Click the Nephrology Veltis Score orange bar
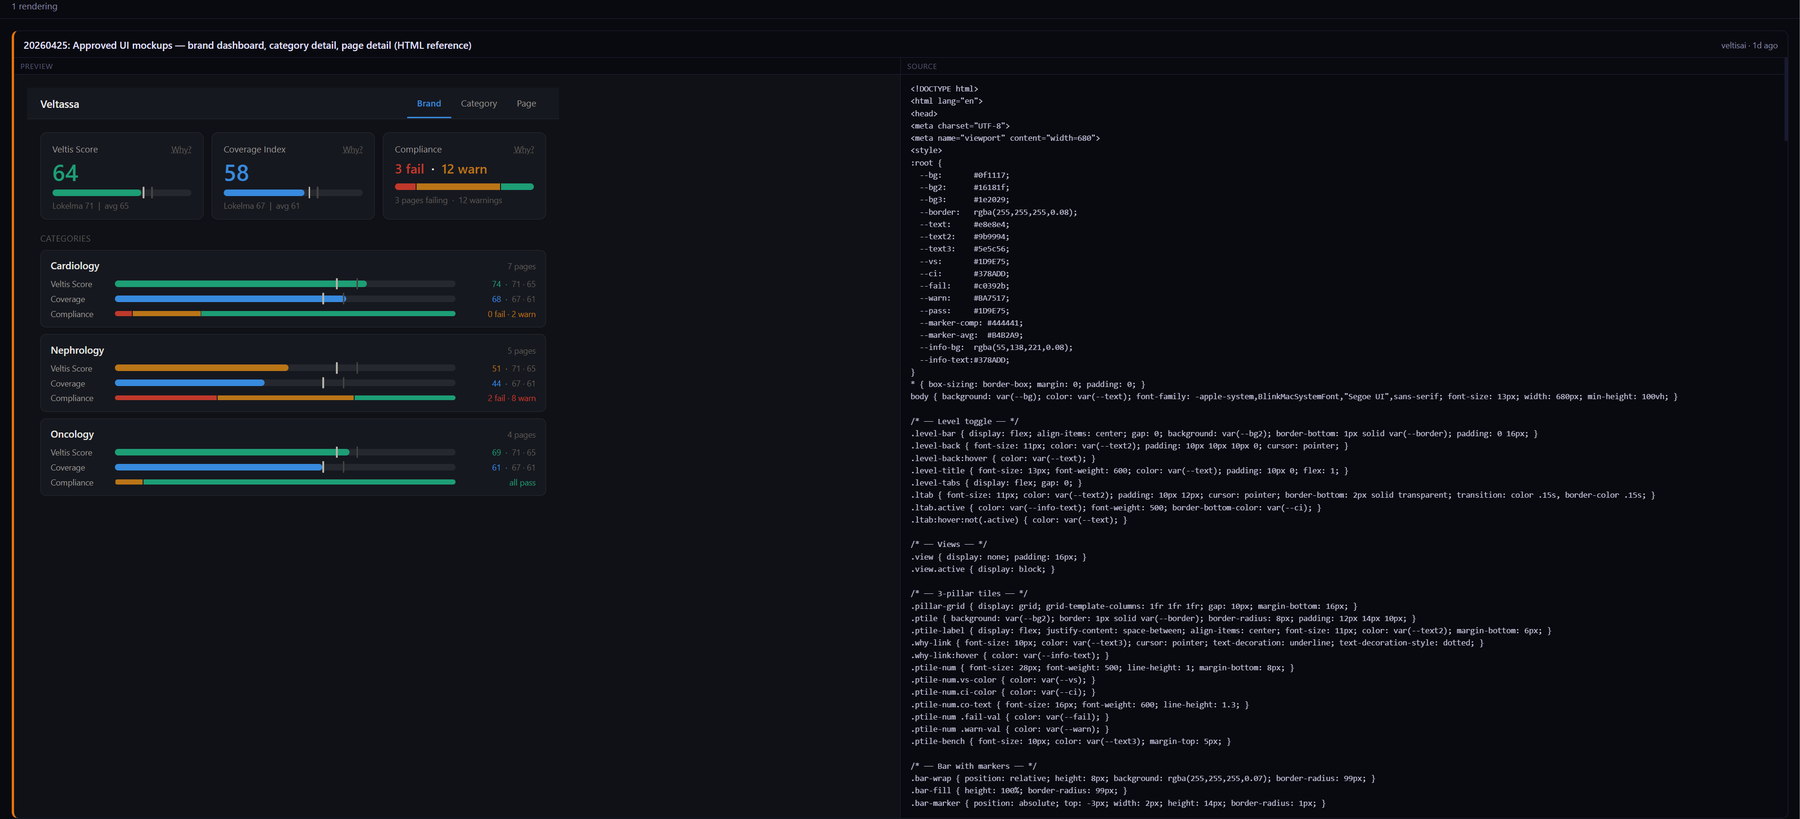Viewport: 1800px width, 819px height. [x=201, y=368]
